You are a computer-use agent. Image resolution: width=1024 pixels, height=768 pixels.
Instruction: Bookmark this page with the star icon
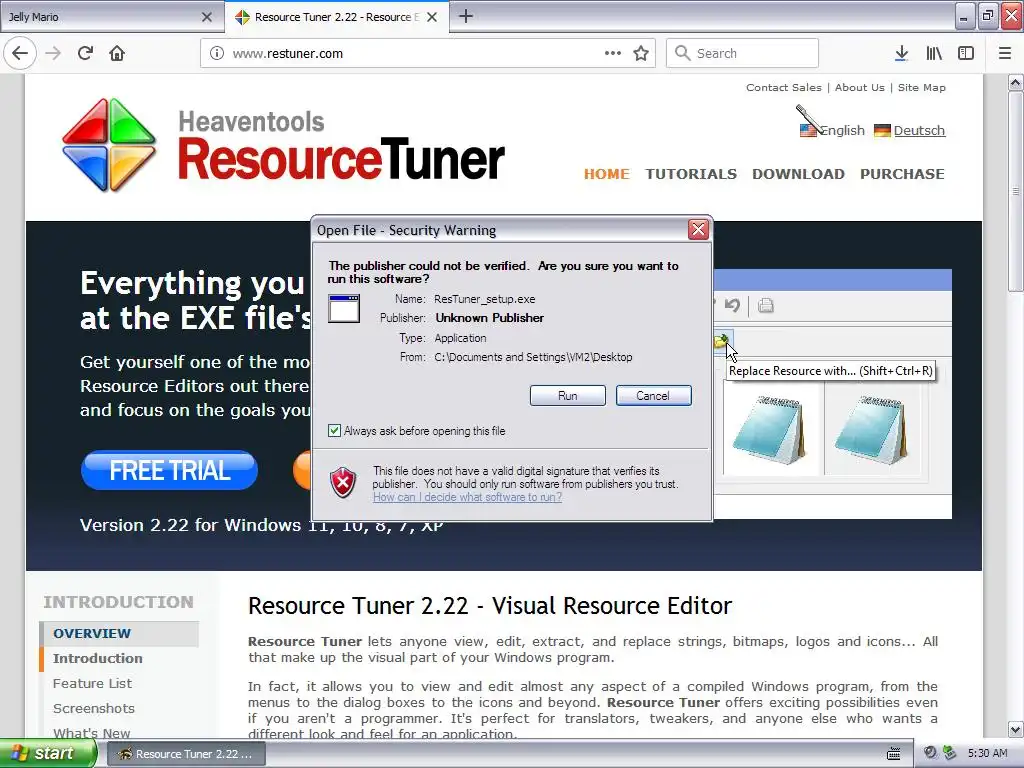tap(641, 54)
